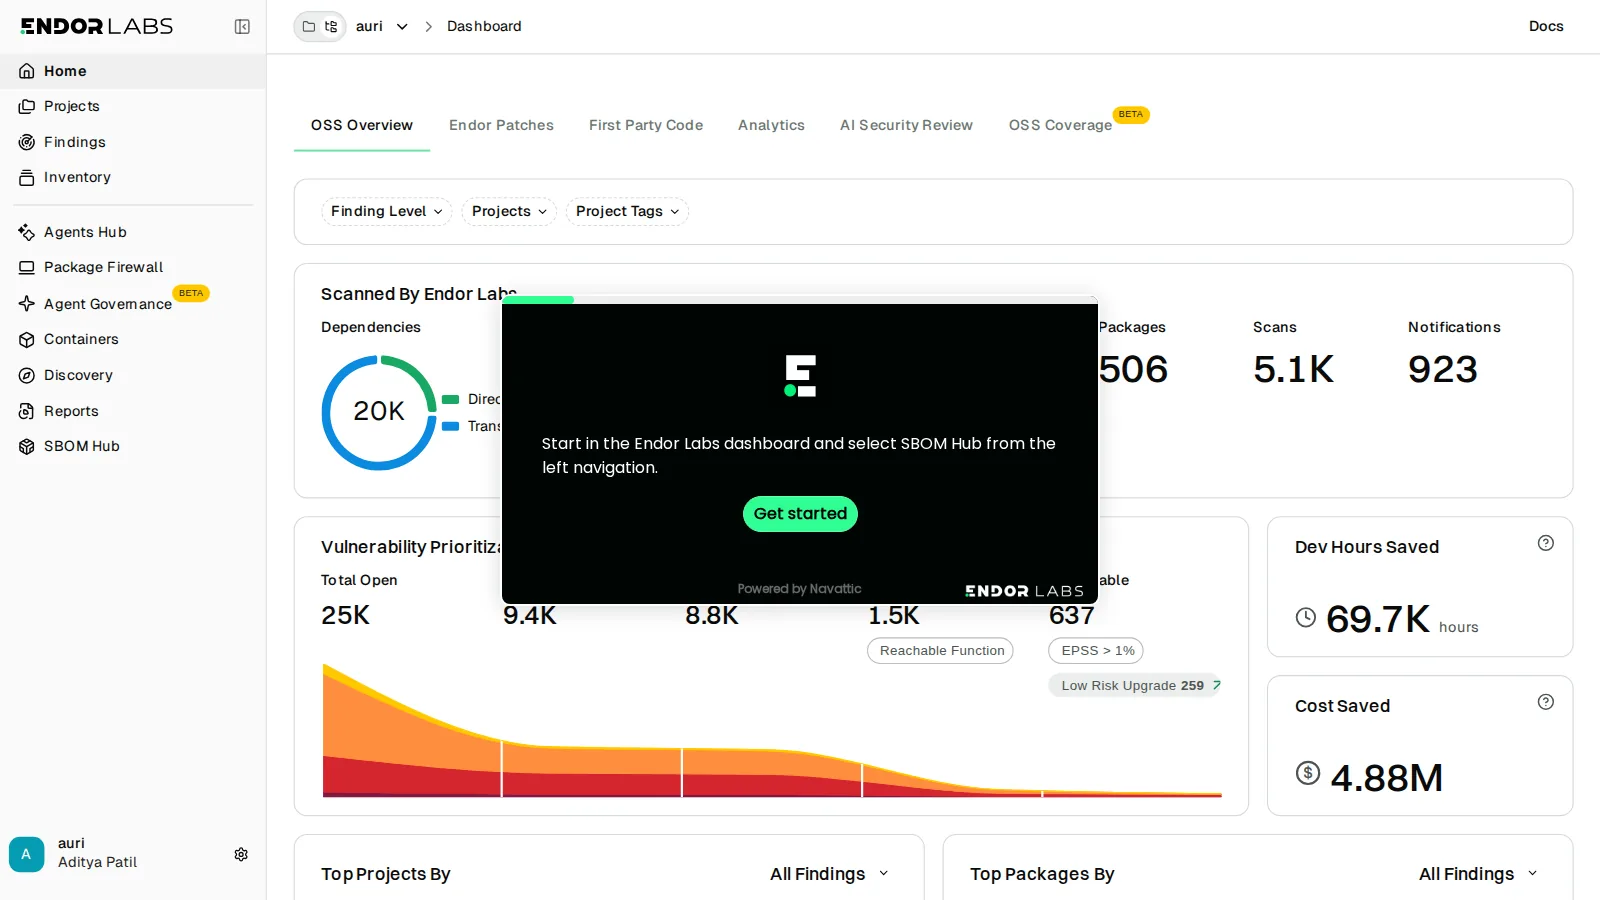Click the vulnerability funnel area chart

click(x=772, y=730)
